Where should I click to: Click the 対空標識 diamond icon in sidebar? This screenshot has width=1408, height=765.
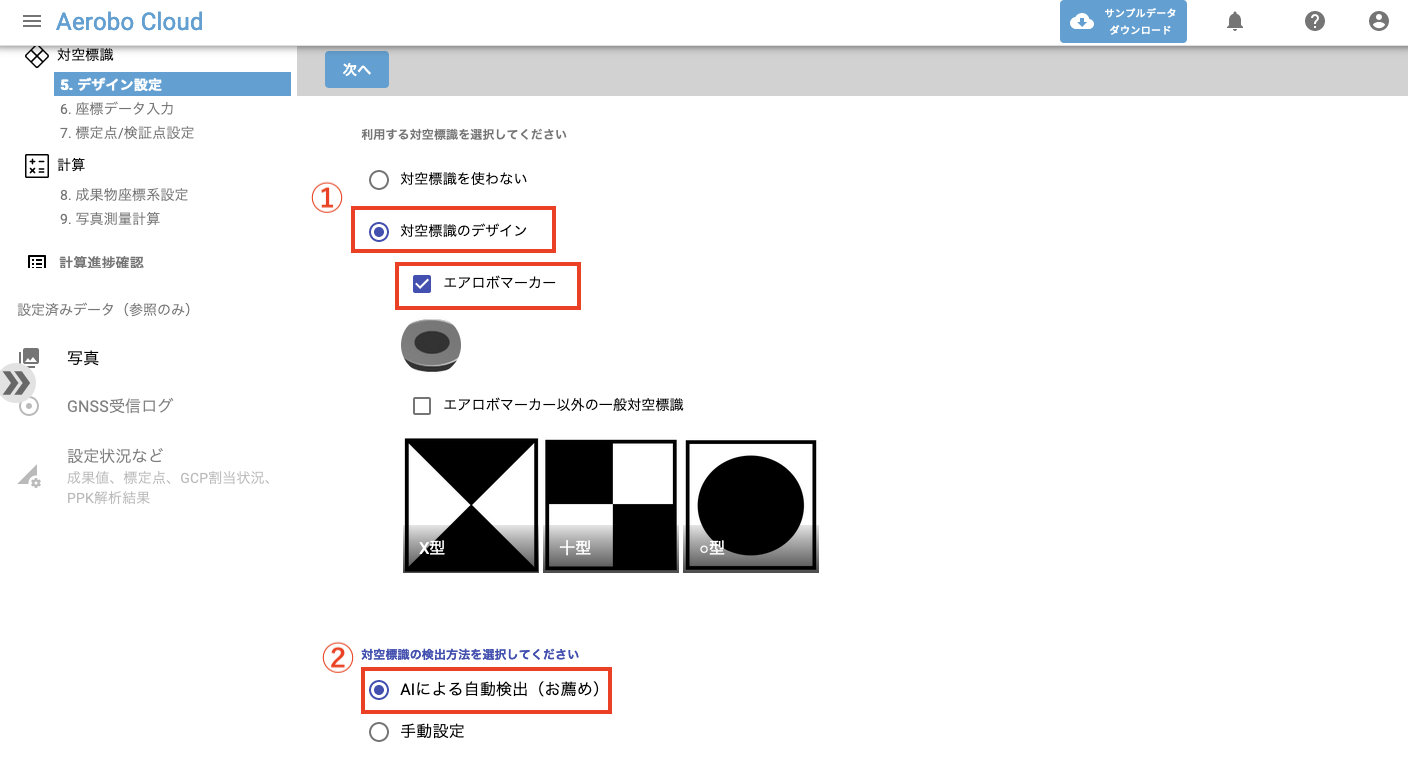(x=37, y=56)
